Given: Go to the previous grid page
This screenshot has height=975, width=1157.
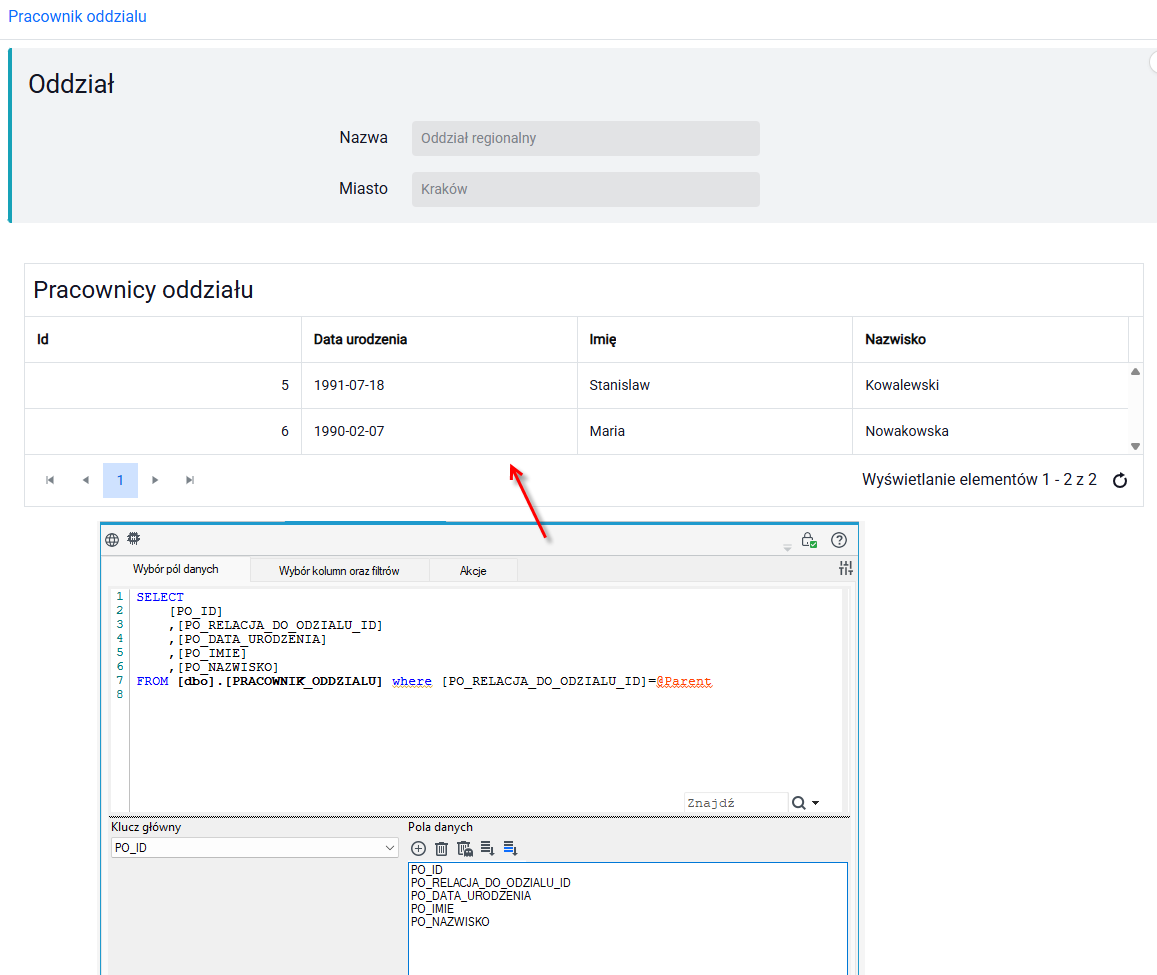Looking at the screenshot, I should pos(86,480).
